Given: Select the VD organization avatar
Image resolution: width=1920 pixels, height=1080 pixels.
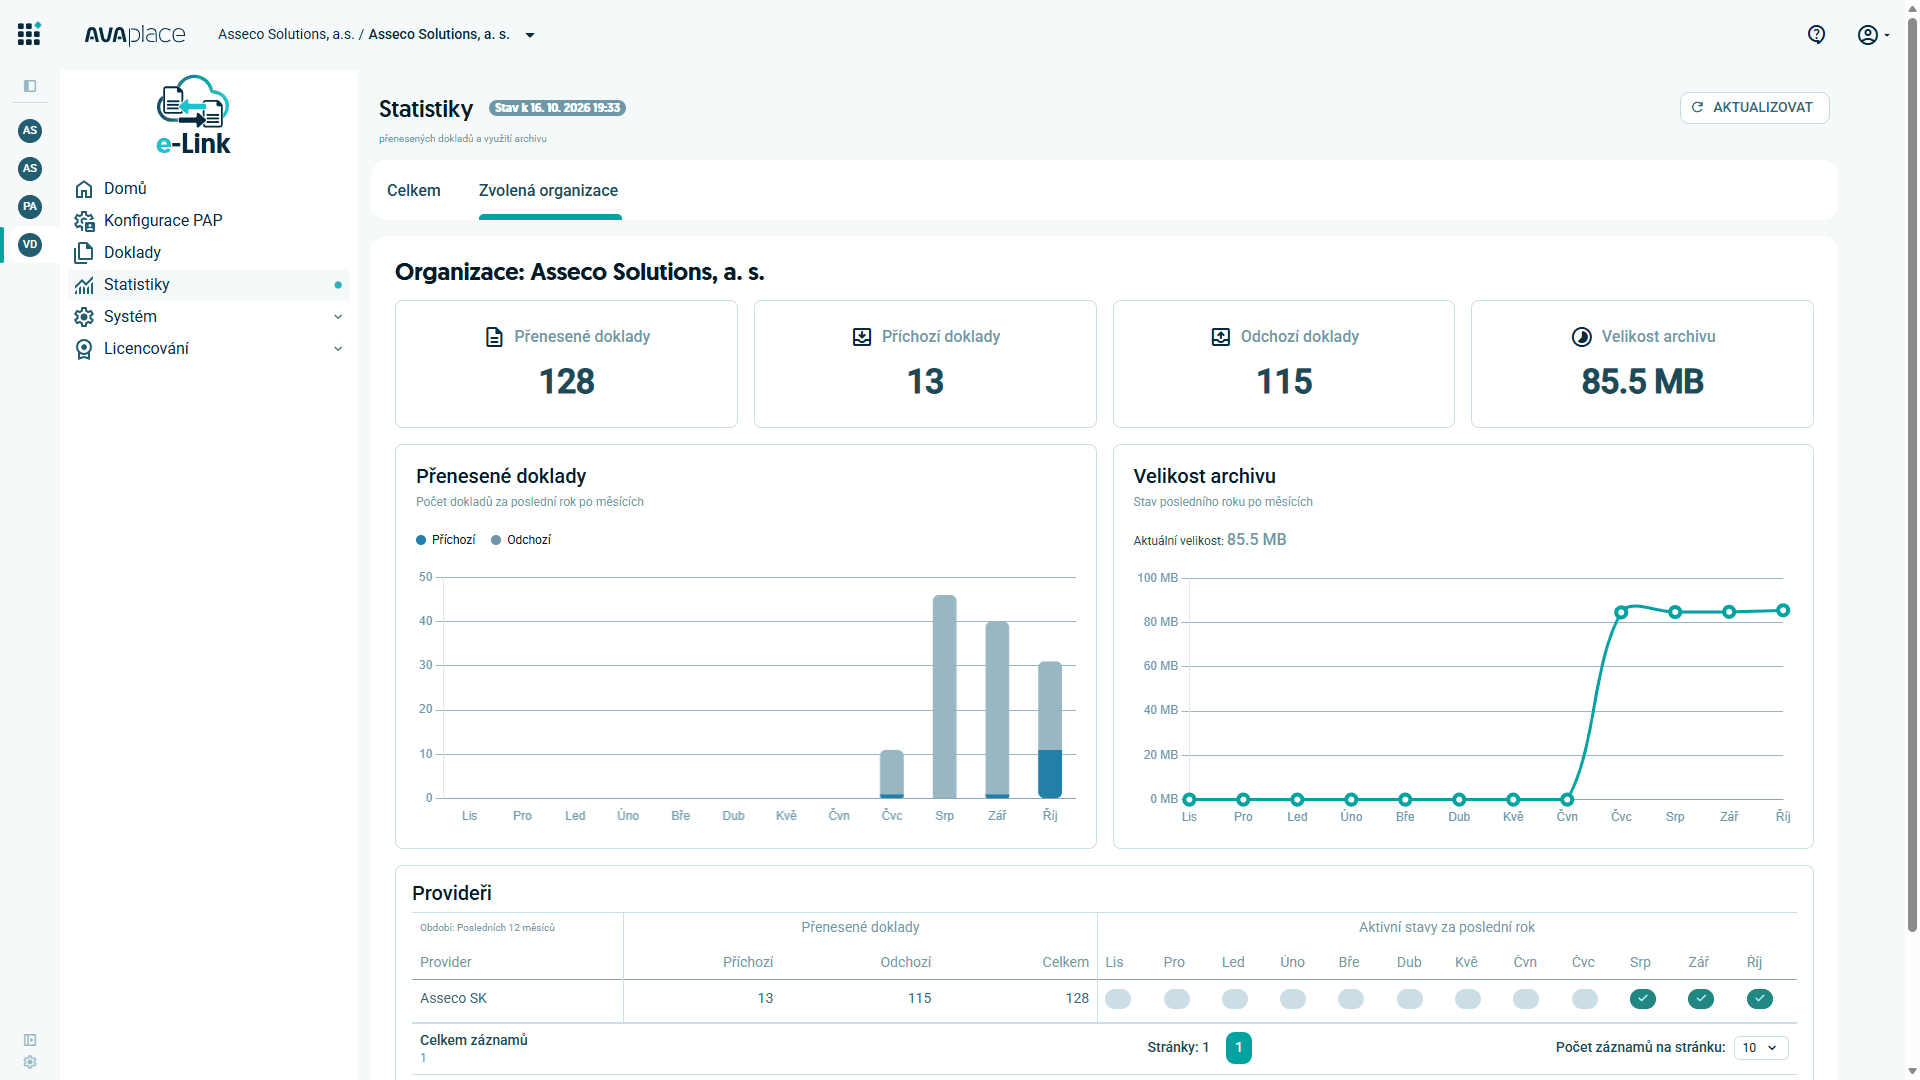Looking at the screenshot, I should [x=30, y=245].
